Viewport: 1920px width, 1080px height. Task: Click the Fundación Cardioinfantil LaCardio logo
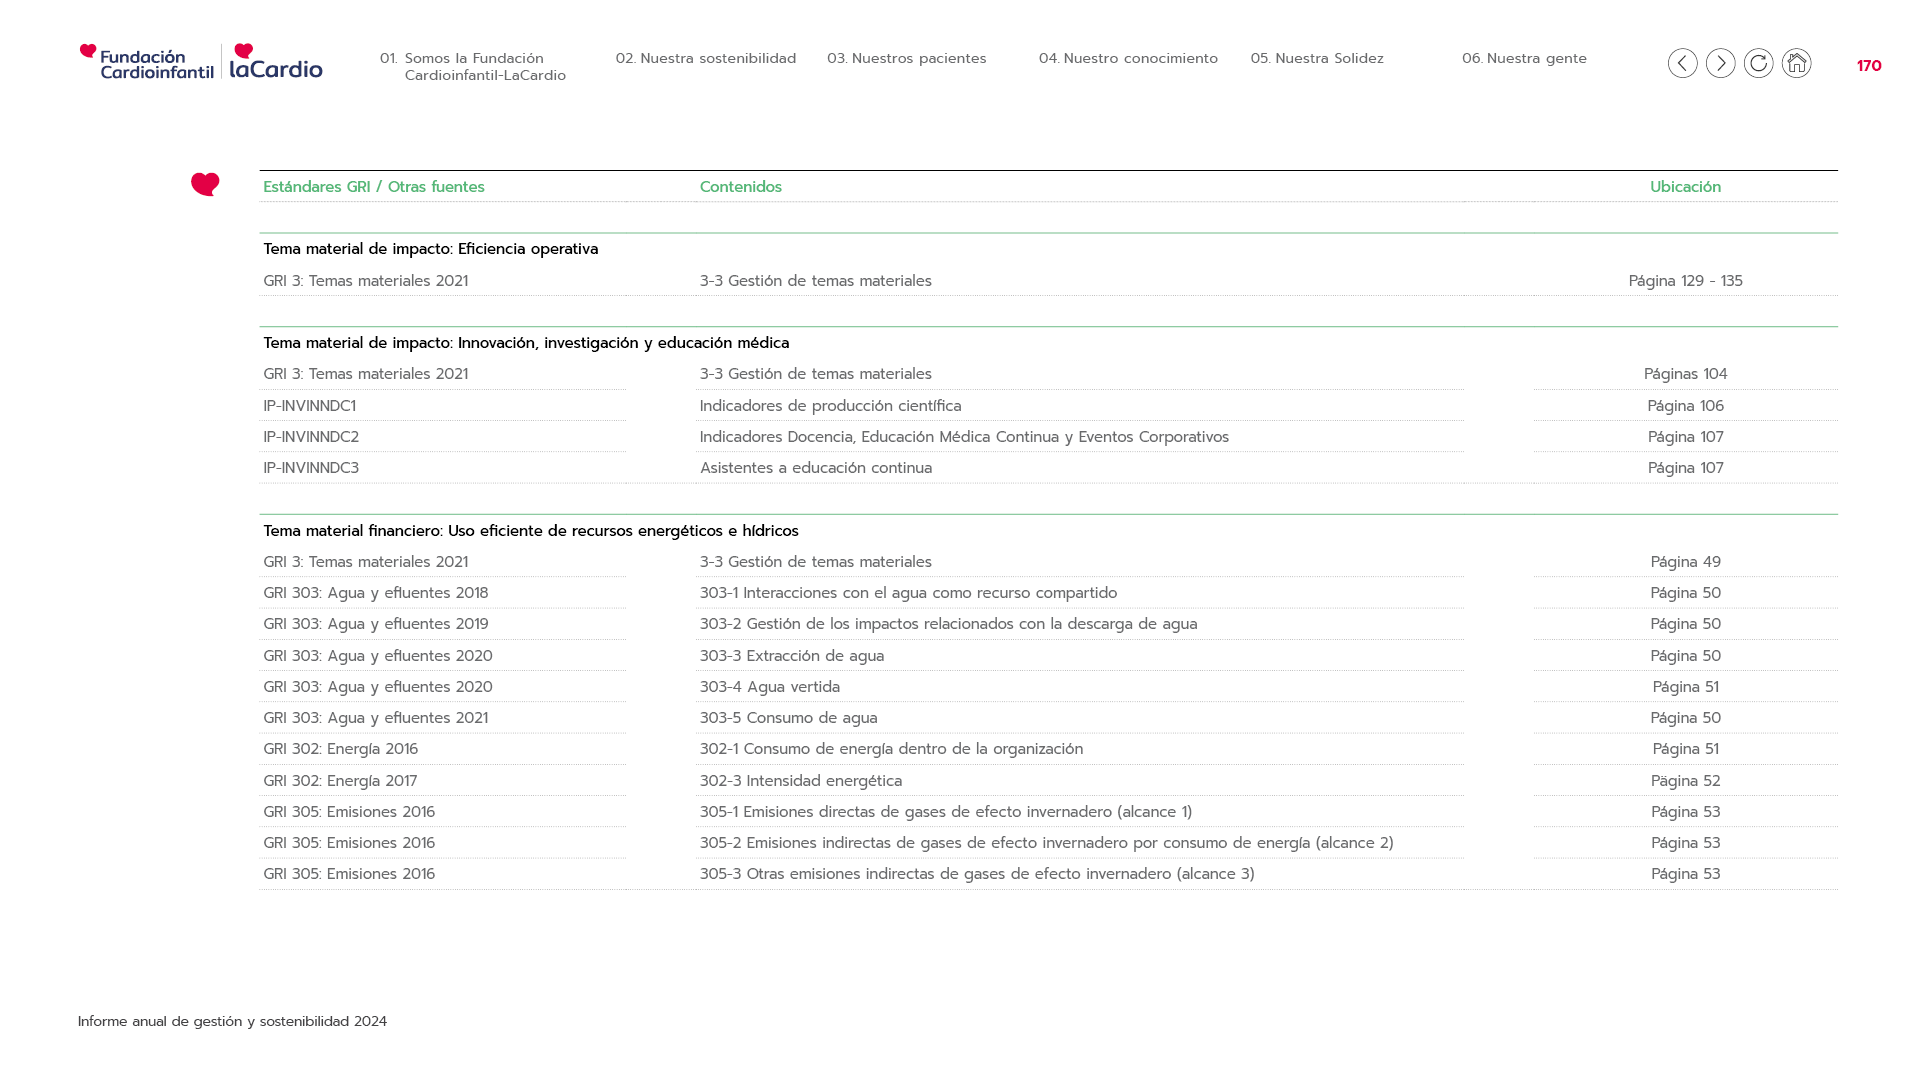coord(201,61)
